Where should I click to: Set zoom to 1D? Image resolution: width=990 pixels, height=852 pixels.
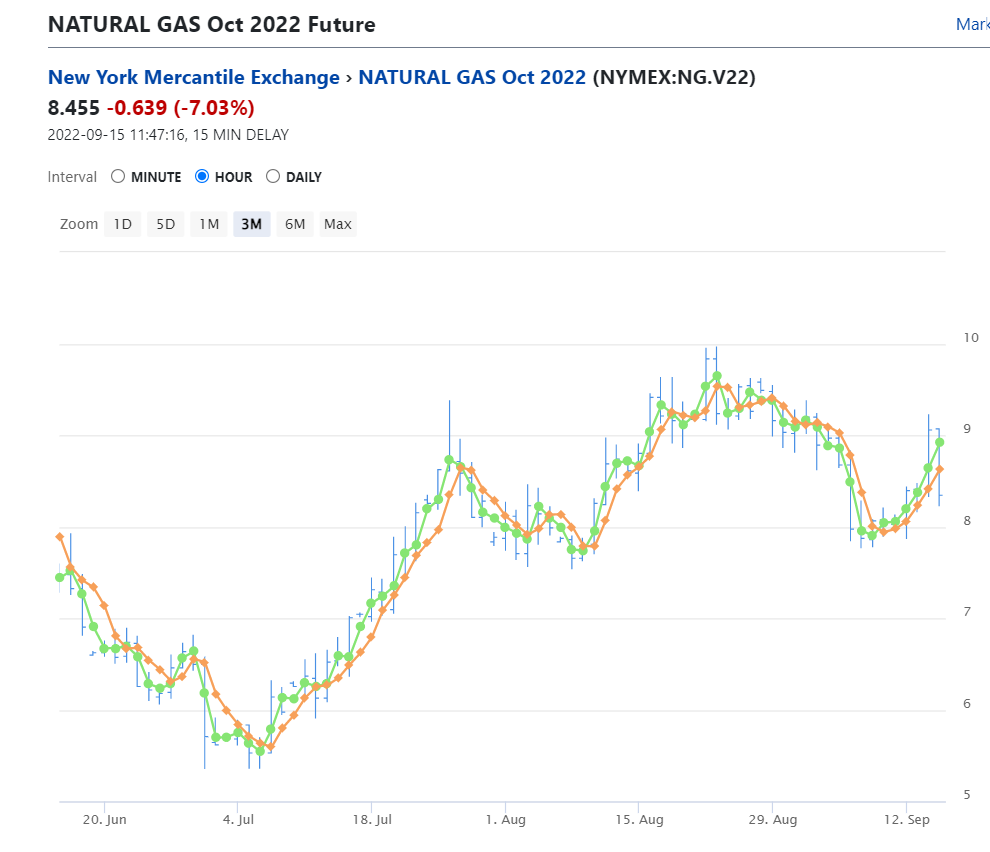click(x=122, y=224)
